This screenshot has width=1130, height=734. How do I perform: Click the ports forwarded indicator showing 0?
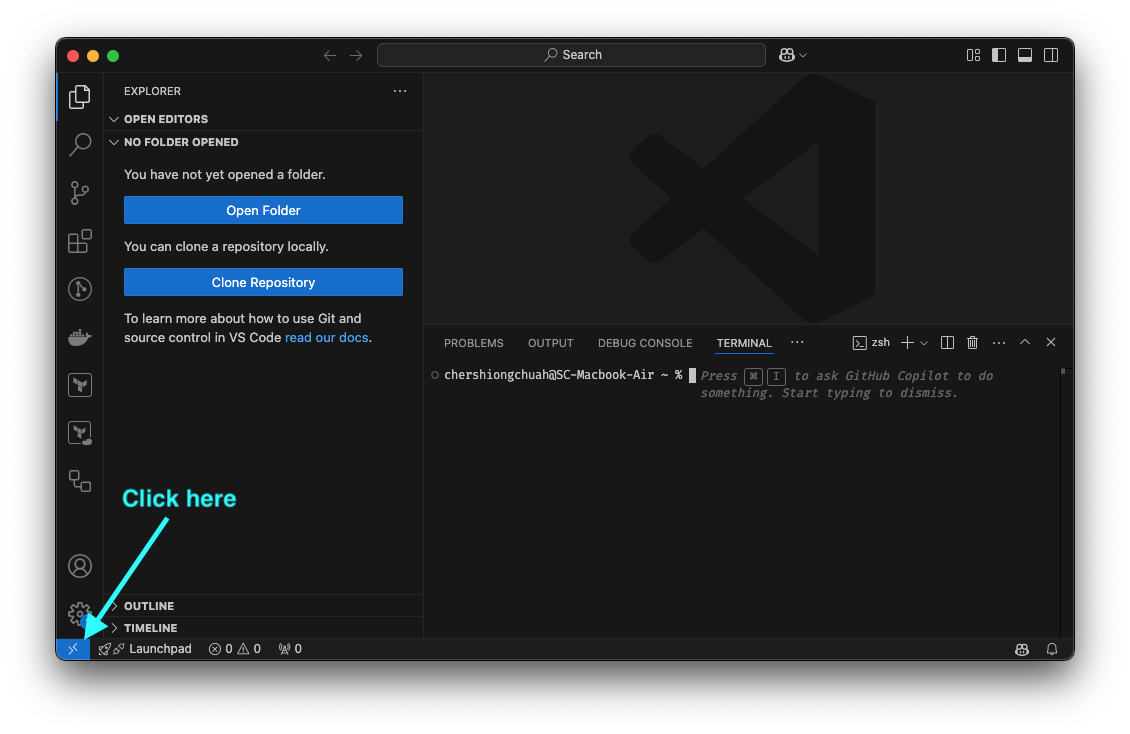[x=290, y=649]
